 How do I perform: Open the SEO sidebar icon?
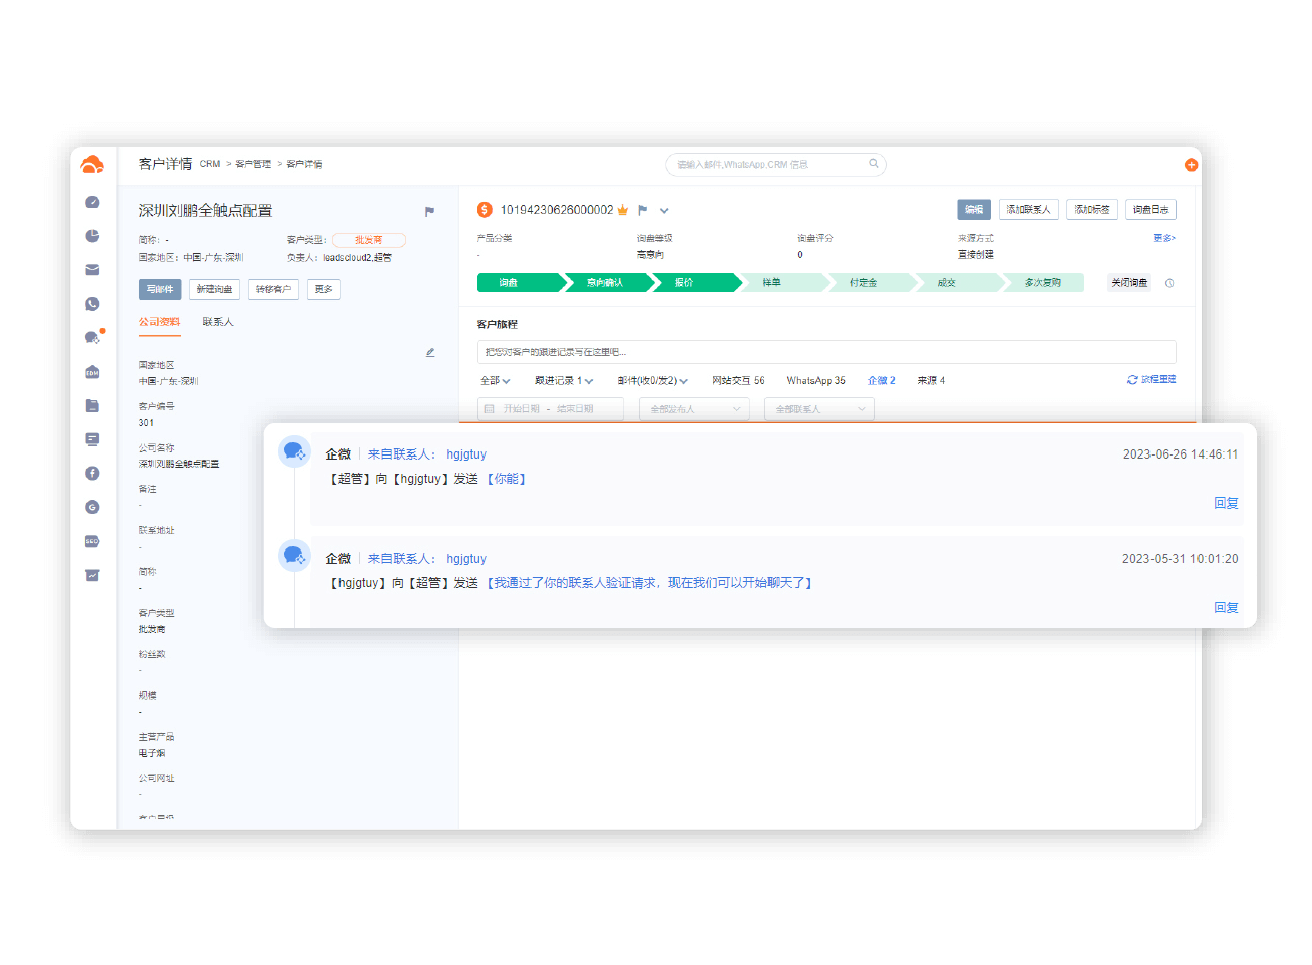(92, 541)
